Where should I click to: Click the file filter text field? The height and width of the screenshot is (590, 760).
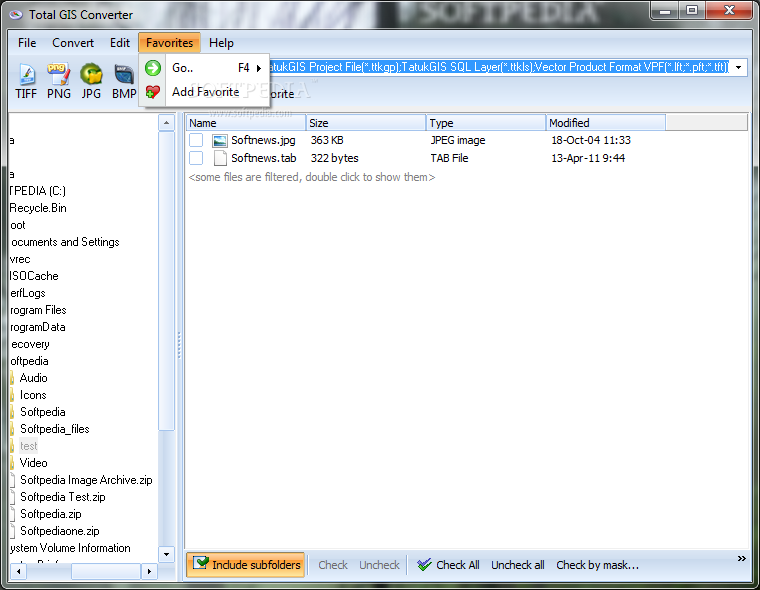(x=499, y=67)
